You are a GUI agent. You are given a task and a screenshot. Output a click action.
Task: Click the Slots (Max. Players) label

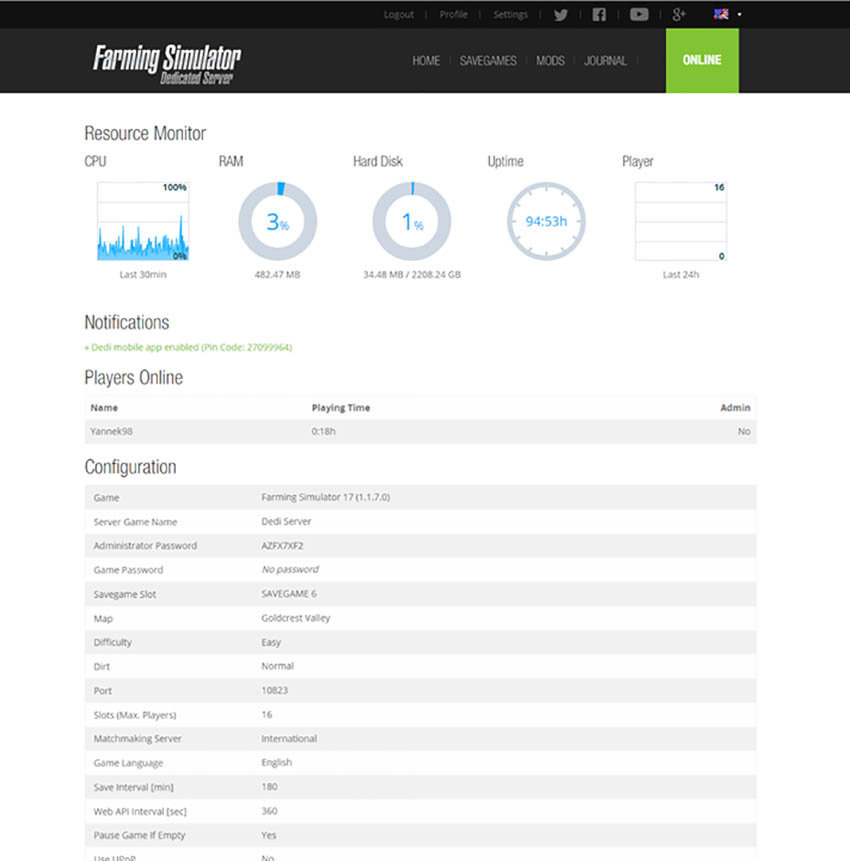135,715
